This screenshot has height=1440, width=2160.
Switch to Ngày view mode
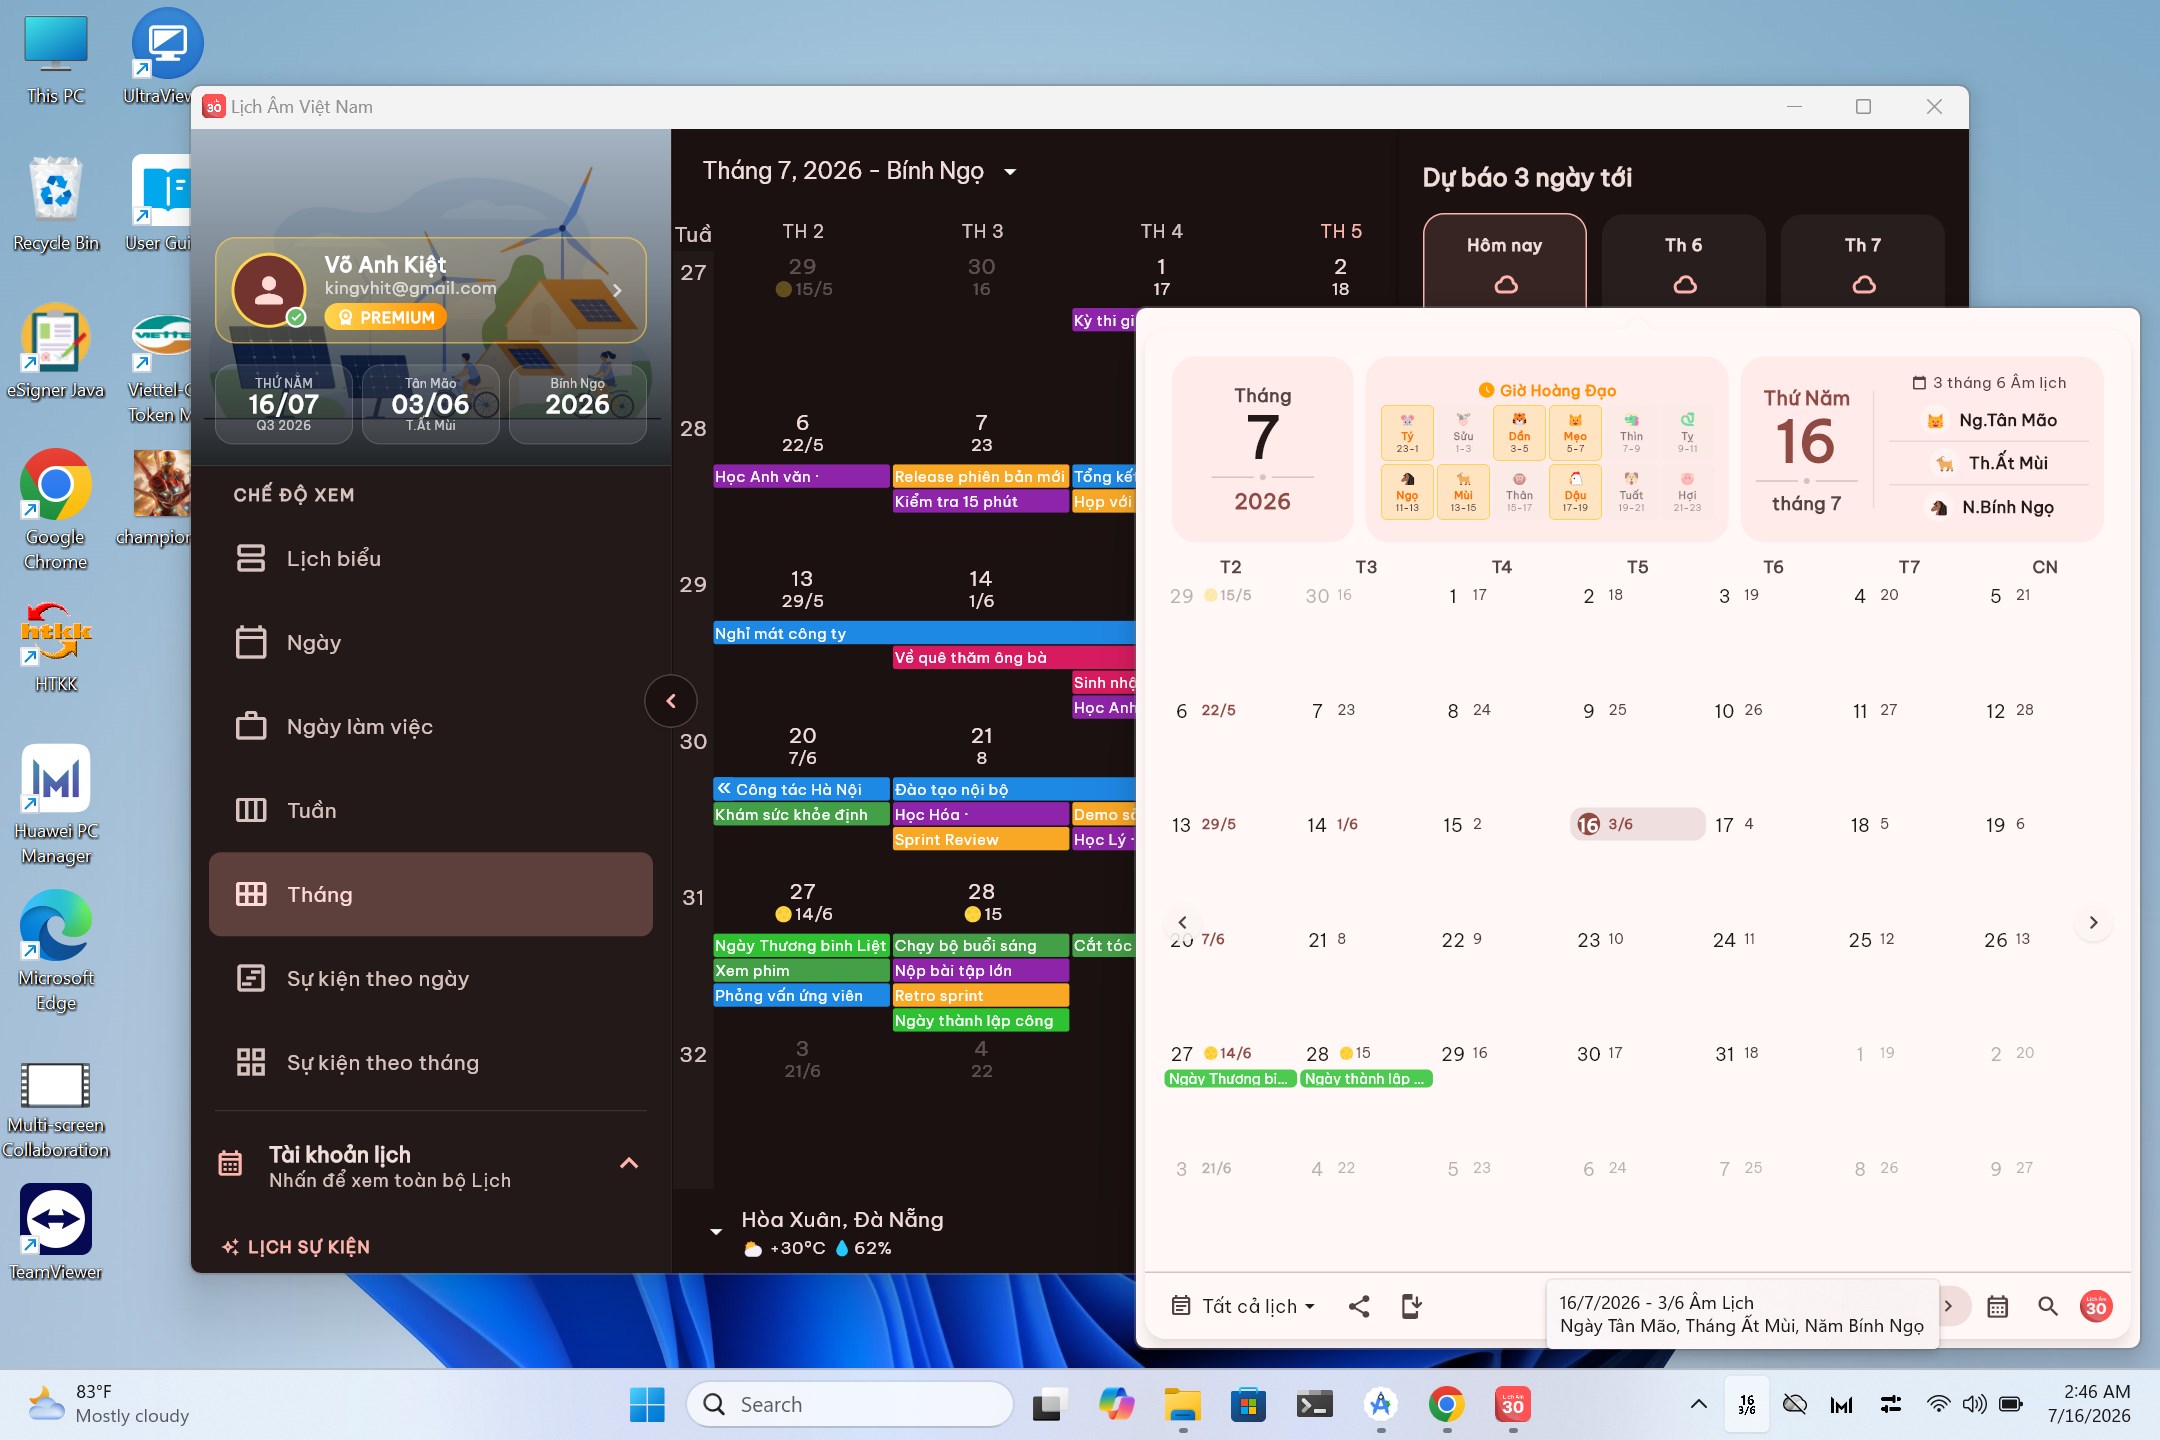pos(430,642)
